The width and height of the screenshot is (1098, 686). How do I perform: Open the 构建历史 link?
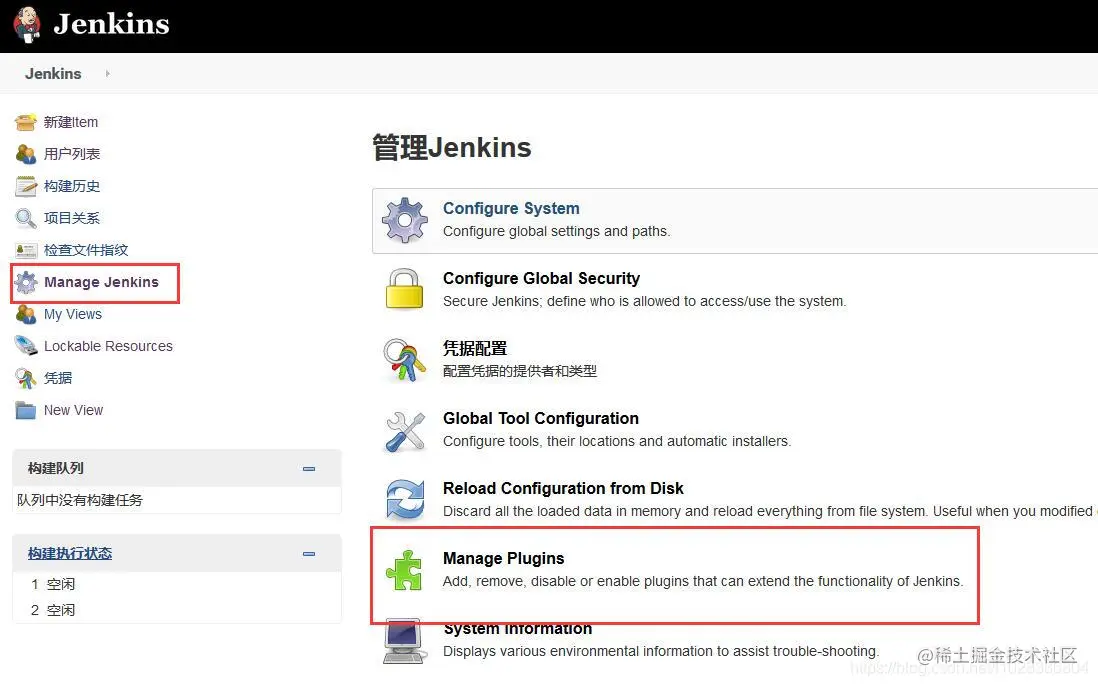(72, 186)
